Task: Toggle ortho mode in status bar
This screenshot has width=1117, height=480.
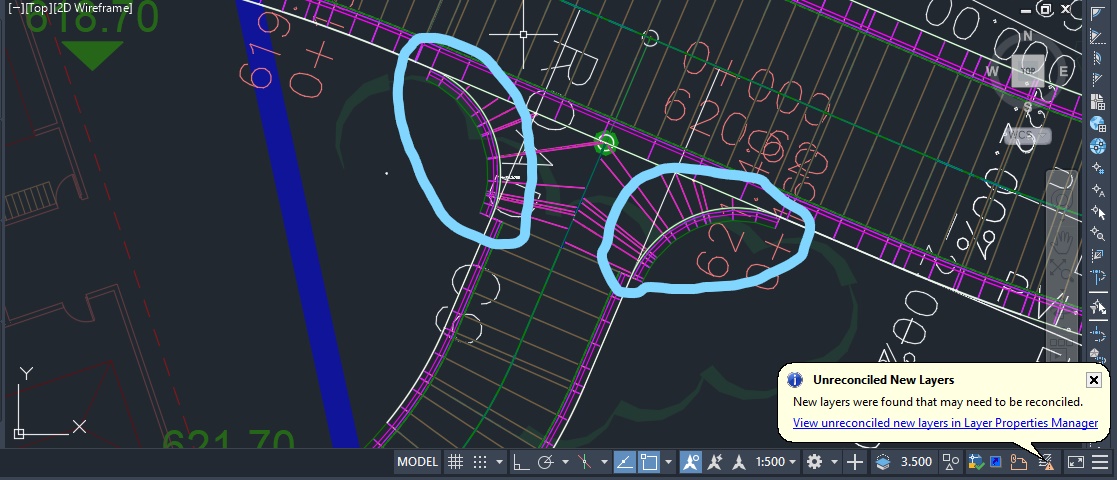Action: click(521, 462)
